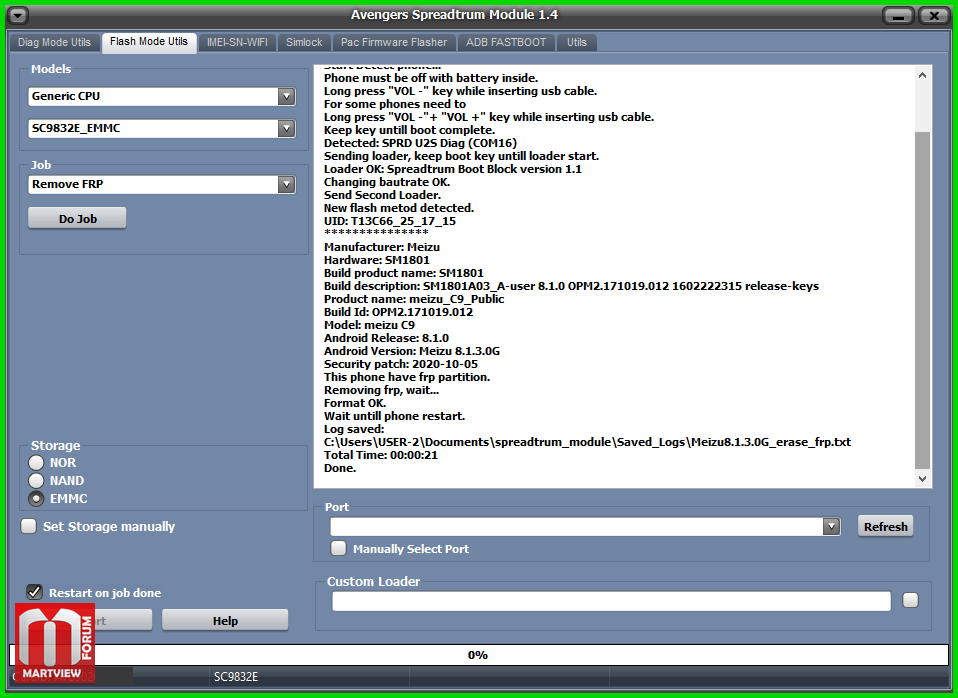
Task: Click the 'Total Time: 00:00:21' log line
Action: tap(381, 455)
